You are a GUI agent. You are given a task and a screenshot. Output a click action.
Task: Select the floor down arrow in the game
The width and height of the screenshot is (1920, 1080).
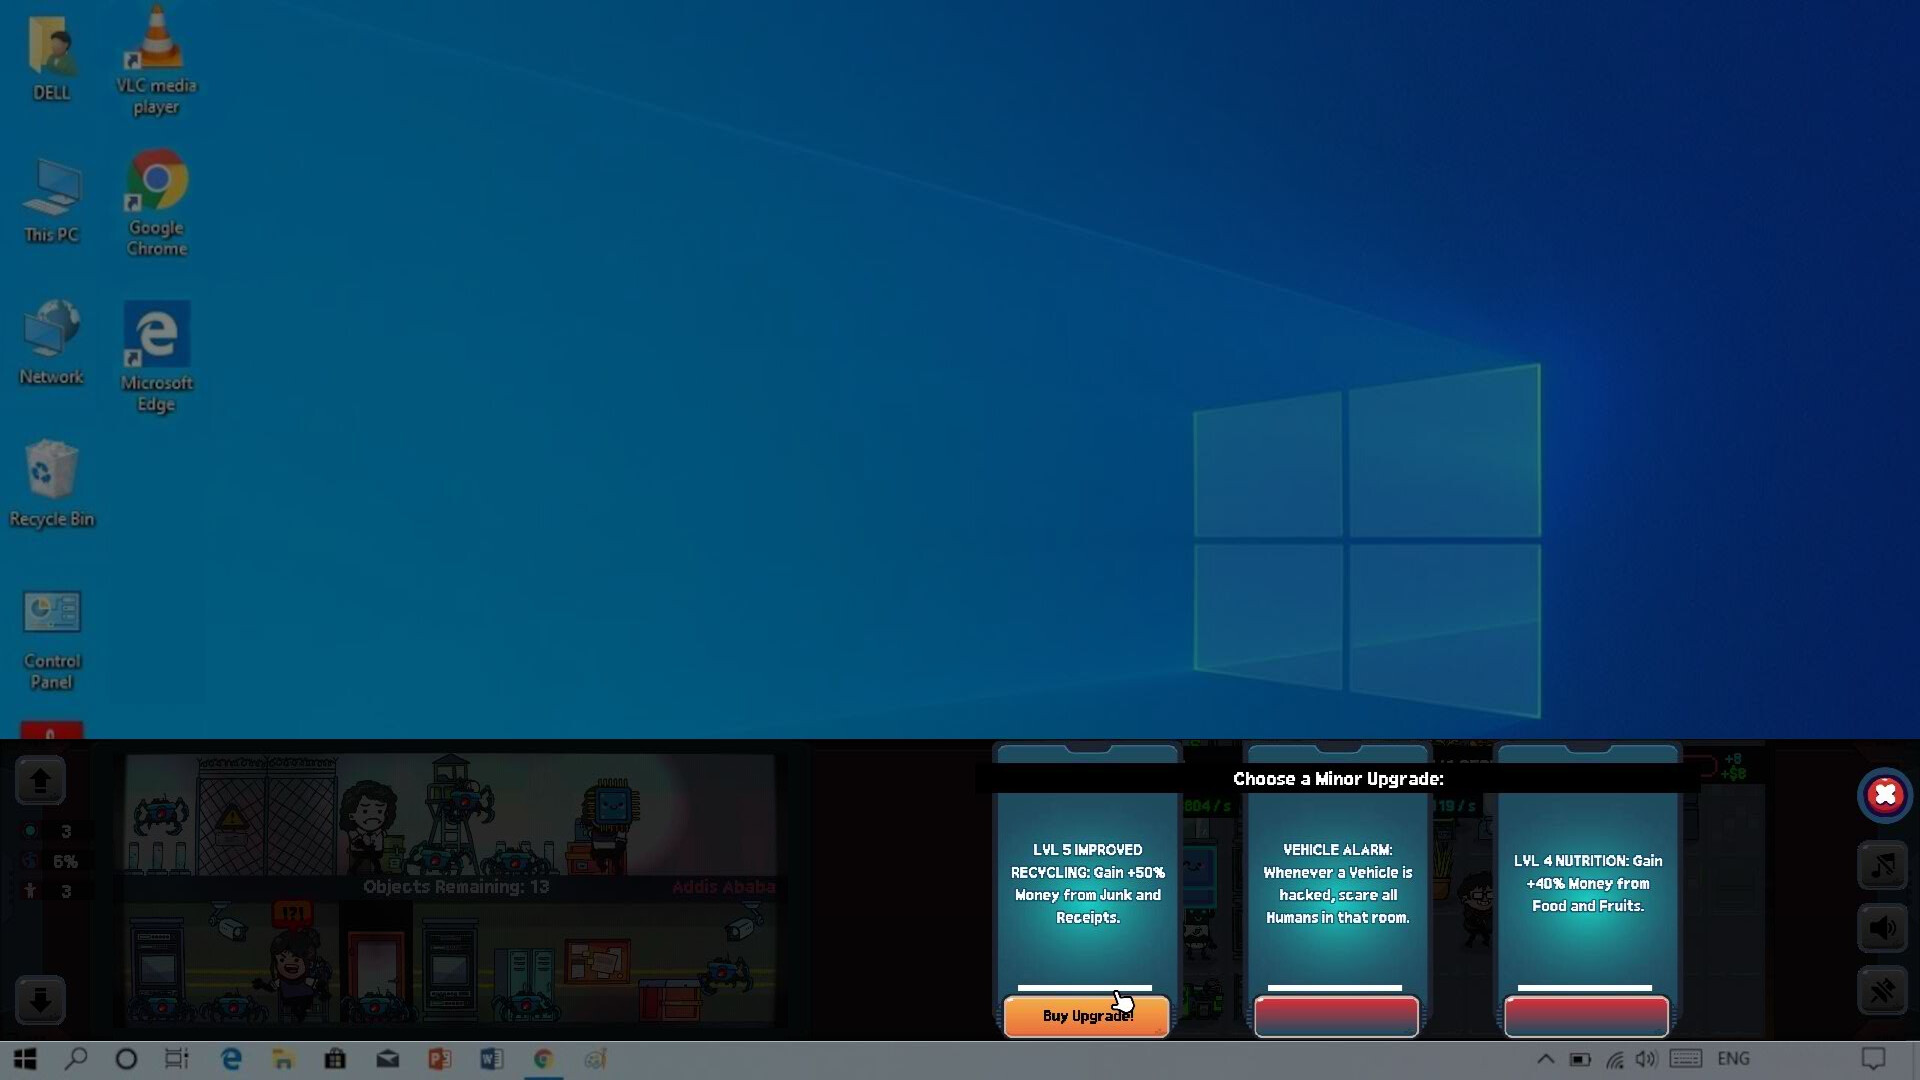(39, 999)
